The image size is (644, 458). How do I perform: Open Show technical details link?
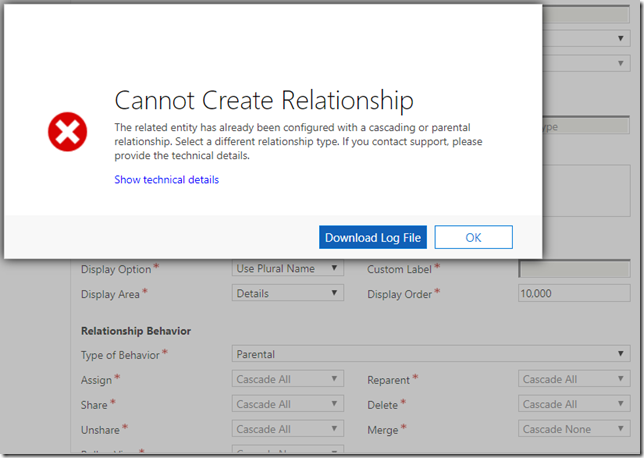pos(166,180)
